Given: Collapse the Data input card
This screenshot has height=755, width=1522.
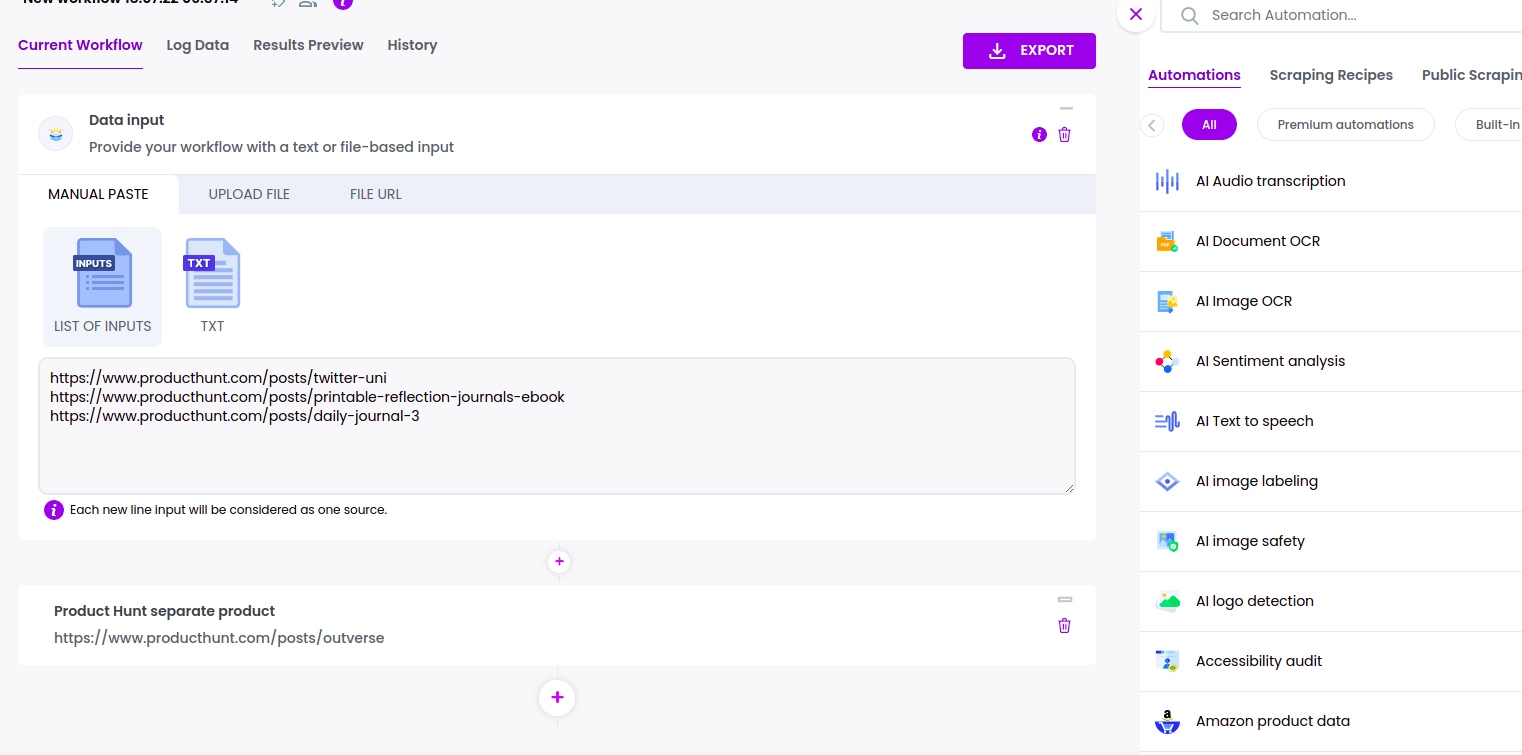Looking at the screenshot, I should click(1066, 108).
